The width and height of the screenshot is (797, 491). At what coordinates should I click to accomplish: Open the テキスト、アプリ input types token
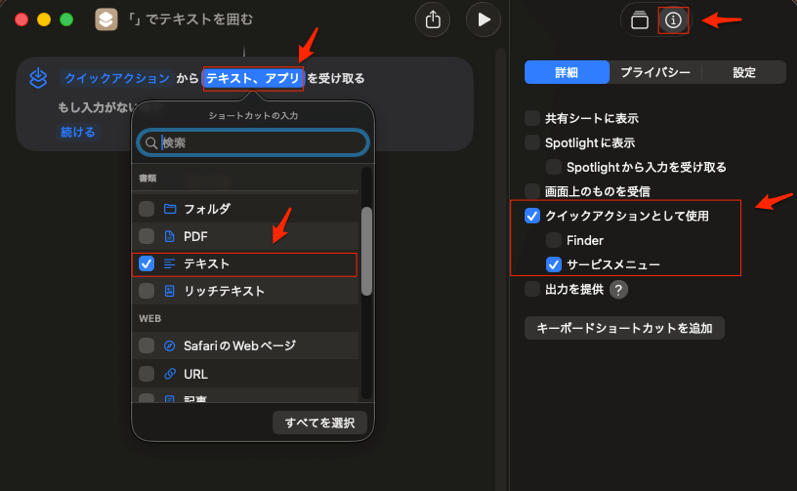click(x=253, y=78)
